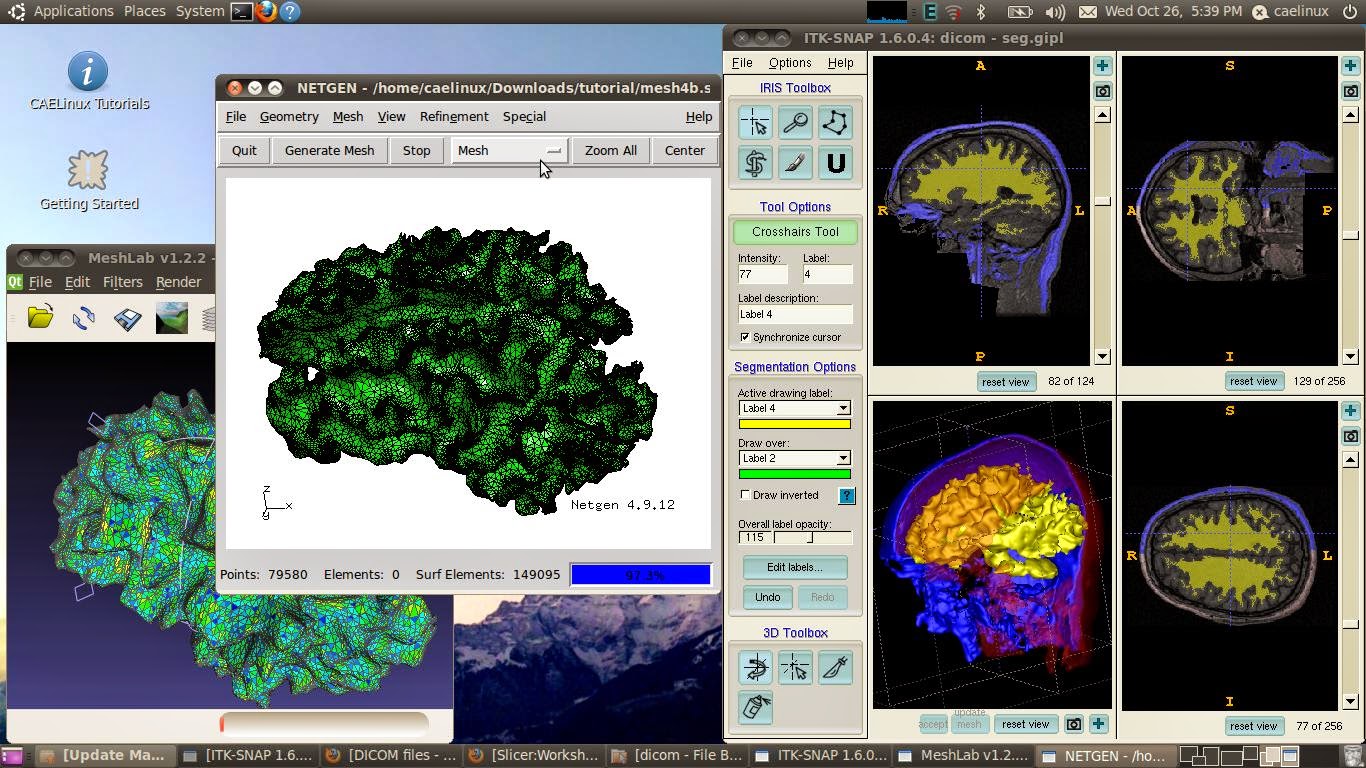The height and width of the screenshot is (768, 1366).
Task: Open the Help menu in ITK-SNAP
Action: pyautogui.click(x=840, y=62)
